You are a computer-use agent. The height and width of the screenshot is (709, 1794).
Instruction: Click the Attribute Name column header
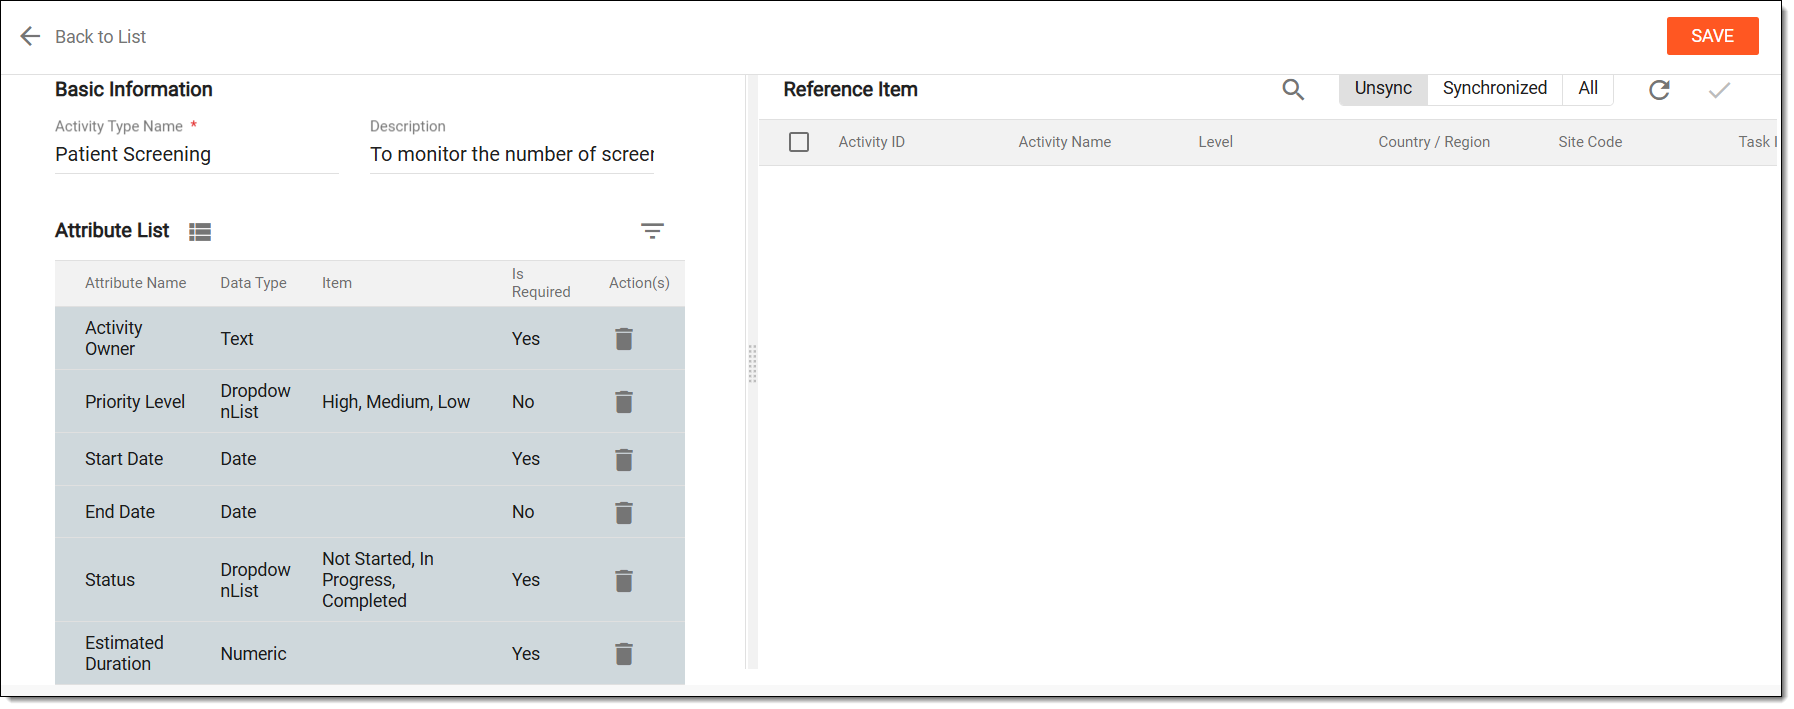135,283
